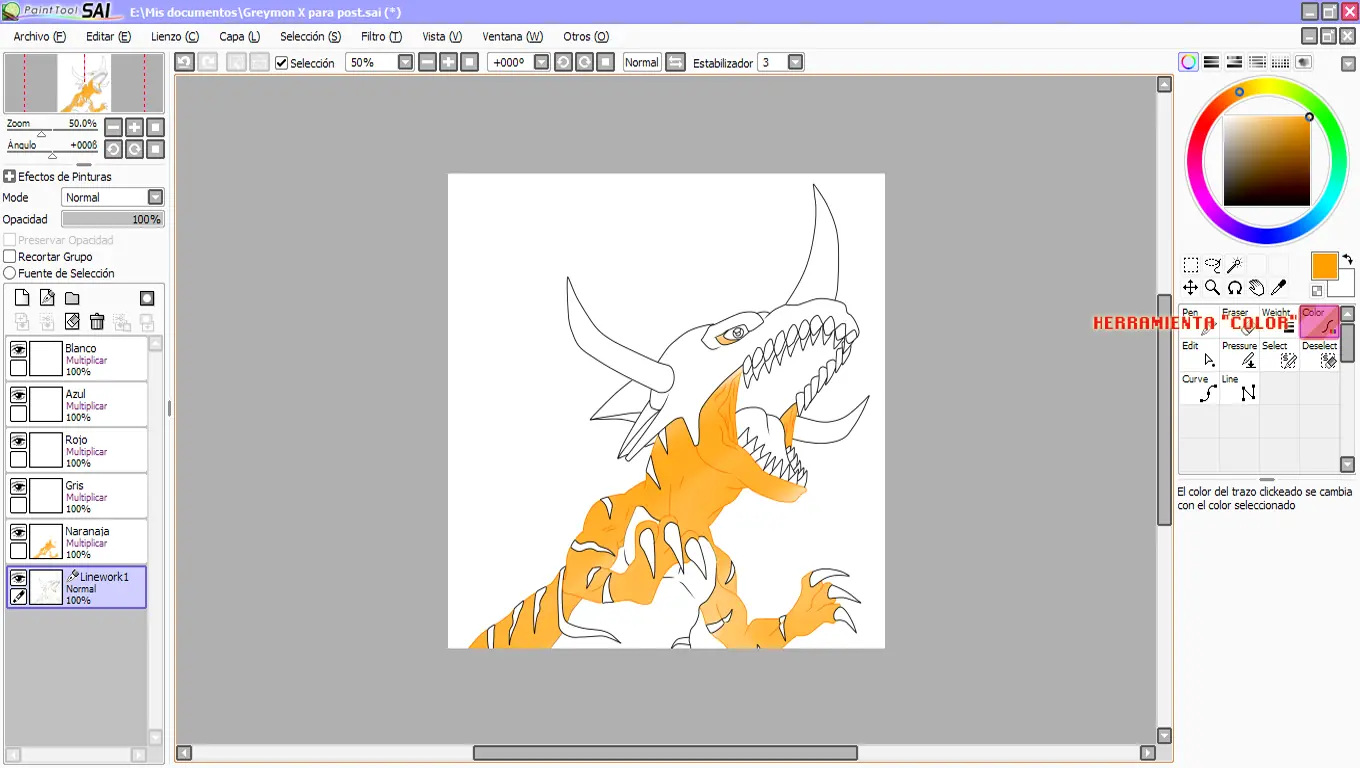Open the Capa menu
Image resolution: width=1360 pixels, height=768 pixels.
pyautogui.click(x=240, y=36)
